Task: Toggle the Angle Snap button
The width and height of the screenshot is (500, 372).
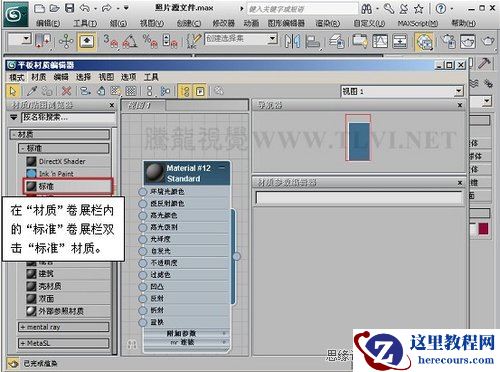Action: click(130, 41)
